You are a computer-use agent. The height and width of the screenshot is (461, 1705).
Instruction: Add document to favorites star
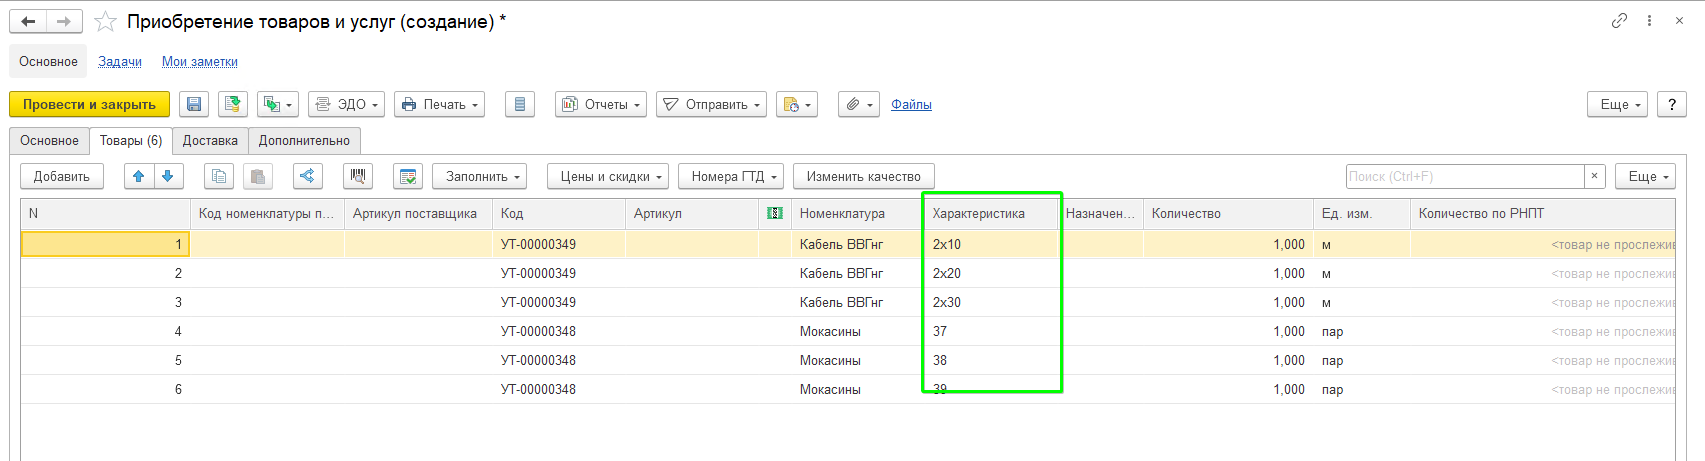pos(105,22)
